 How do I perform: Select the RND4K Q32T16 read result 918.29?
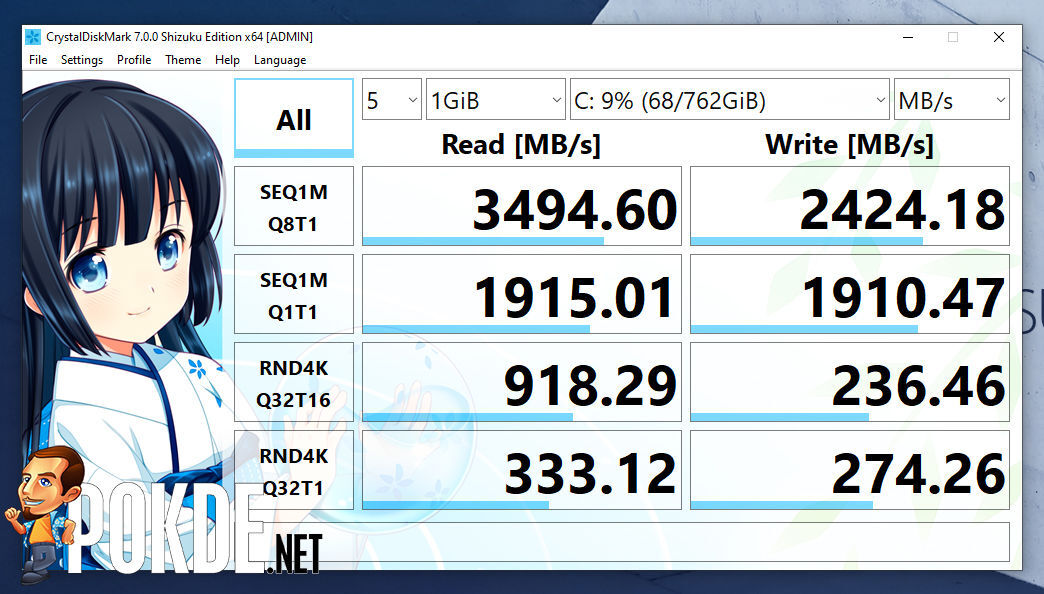point(522,382)
